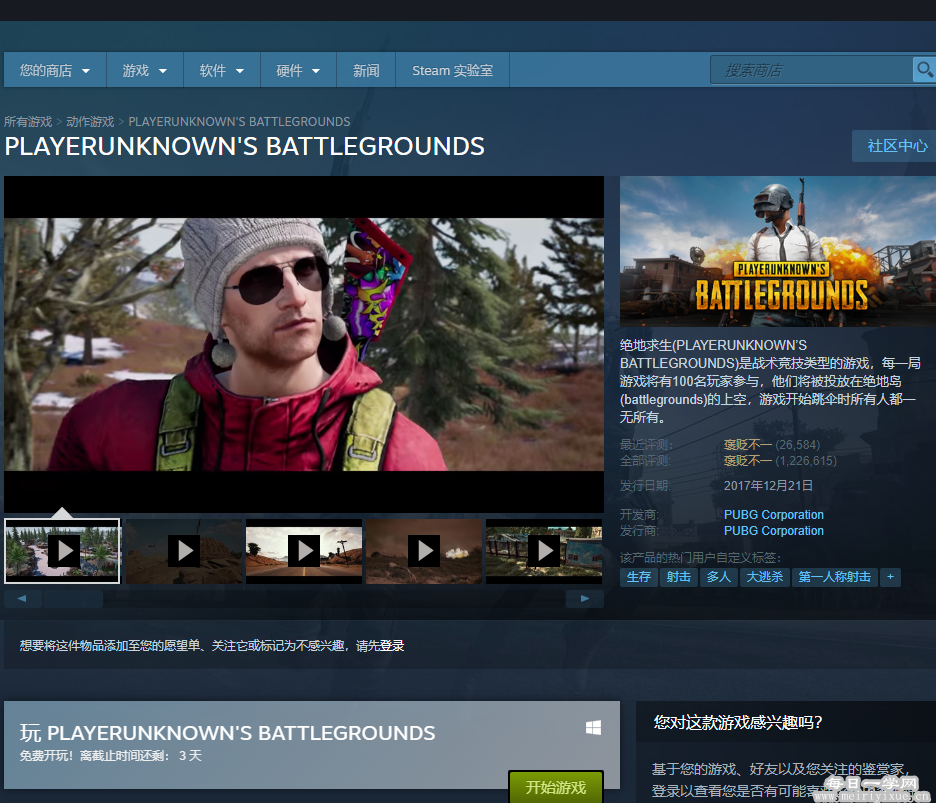The width and height of the screenshot is (936, 803).
Task: Select the 射击 tag
Action: (679, 577)
